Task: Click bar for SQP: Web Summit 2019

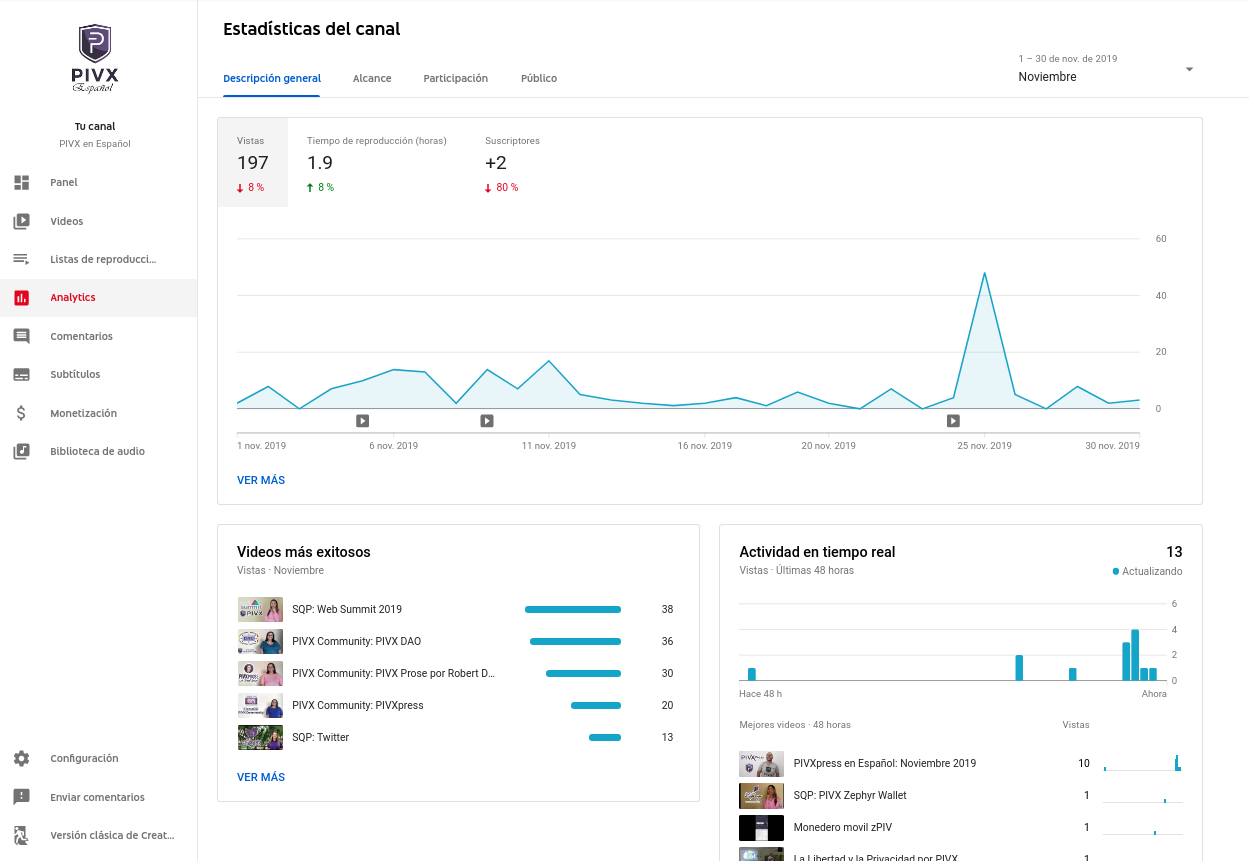Action: point(573,609)
